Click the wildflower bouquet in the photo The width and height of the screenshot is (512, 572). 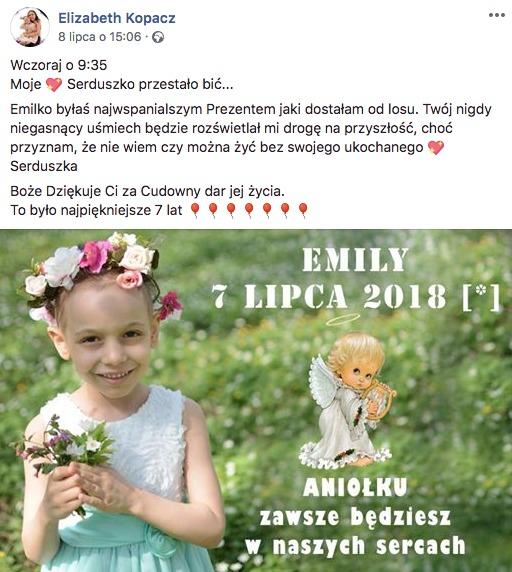(64, 447)
